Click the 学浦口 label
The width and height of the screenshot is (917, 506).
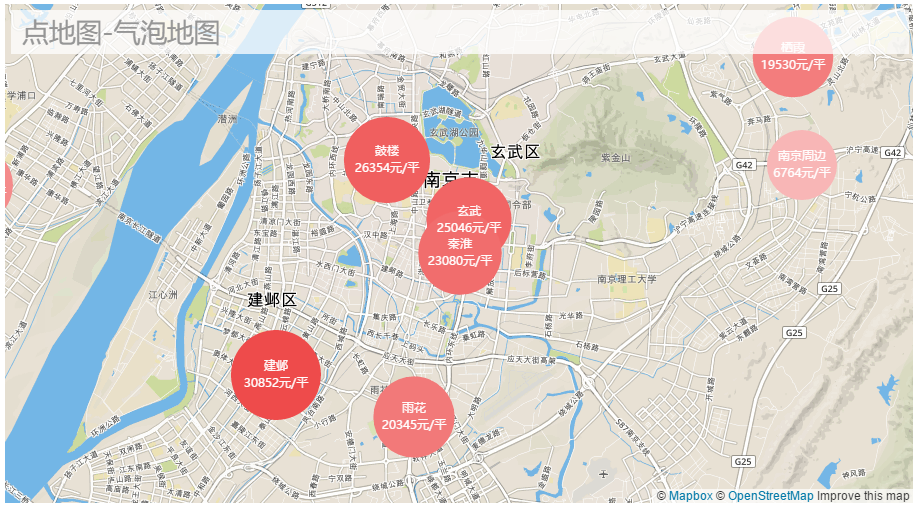click(22, 95)
